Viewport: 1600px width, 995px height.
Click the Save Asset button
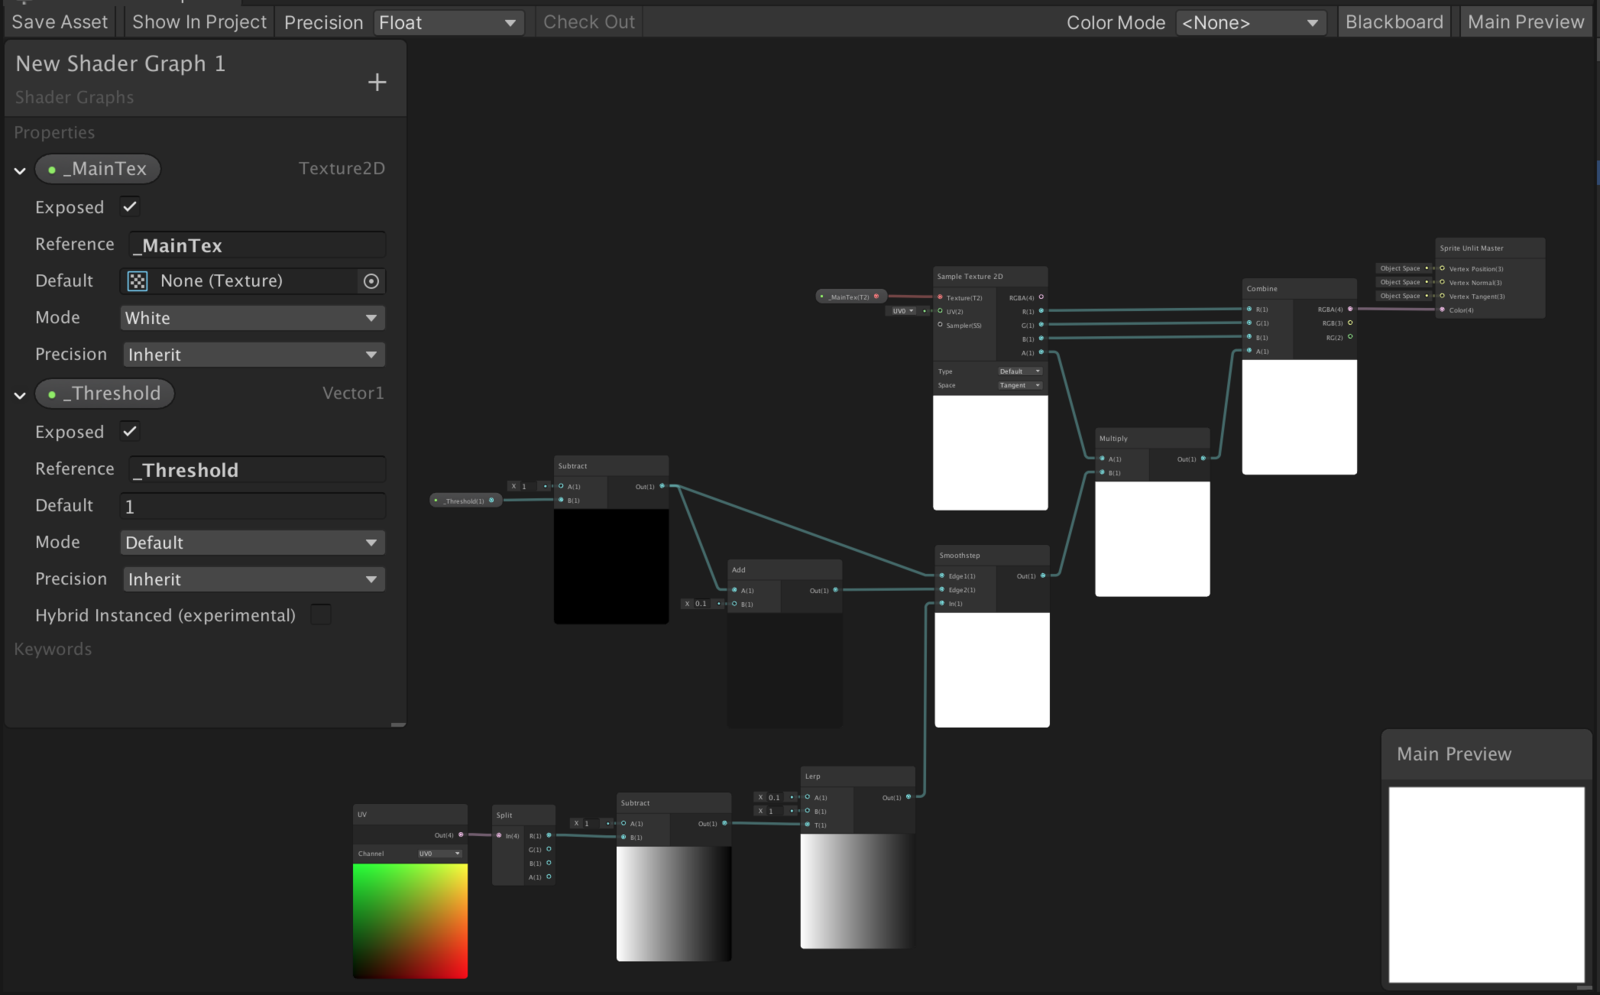59,21
